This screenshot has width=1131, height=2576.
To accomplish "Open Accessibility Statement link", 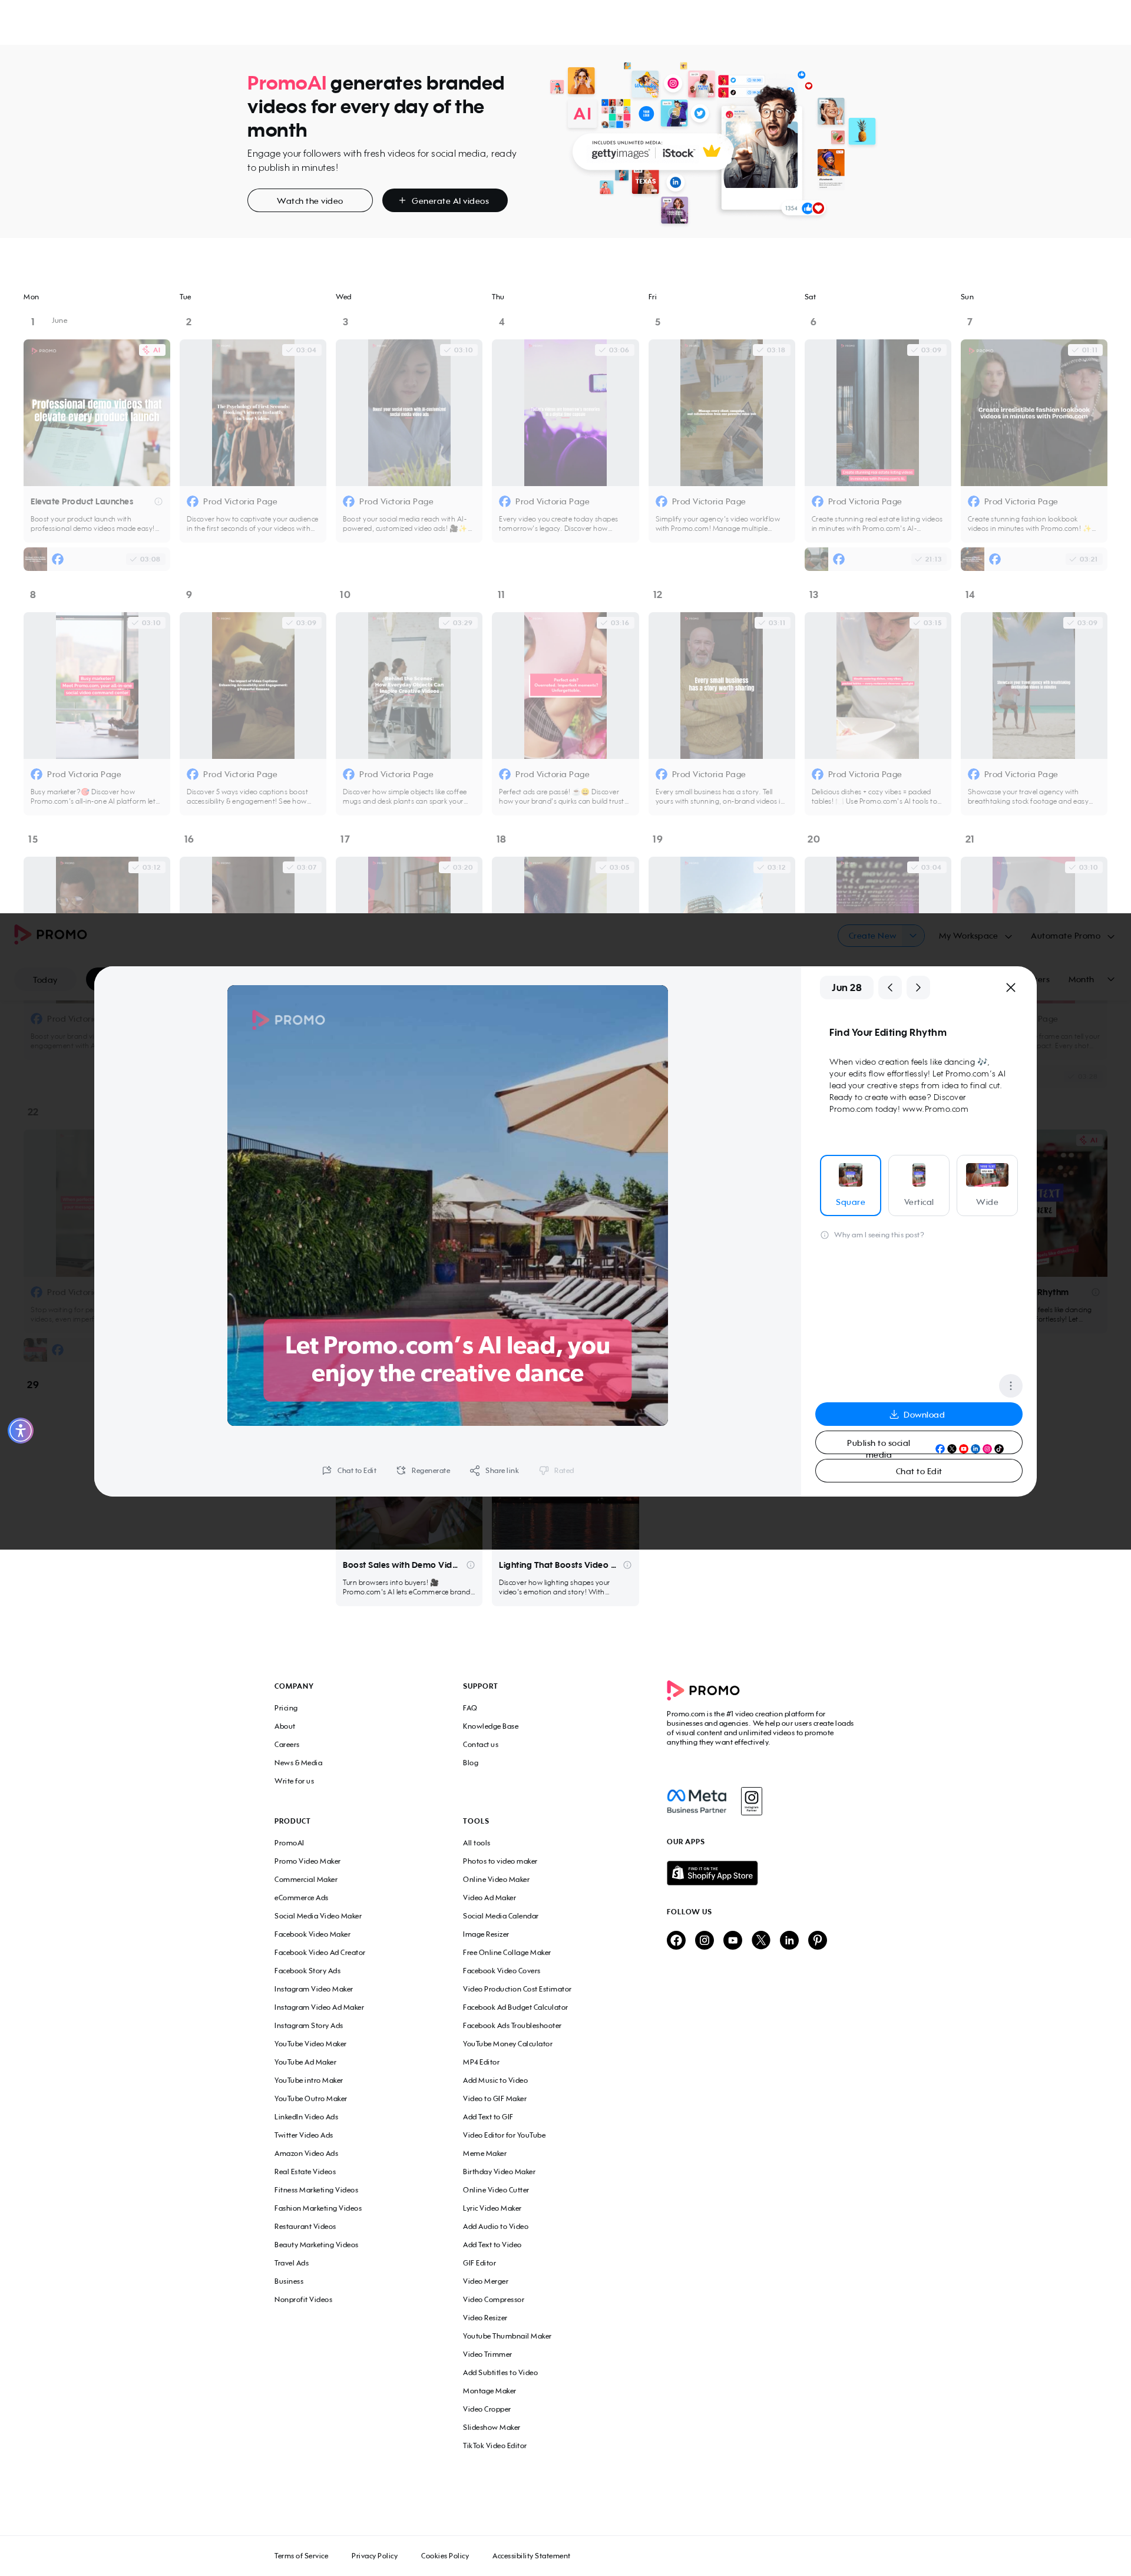I will (531, 2556).
